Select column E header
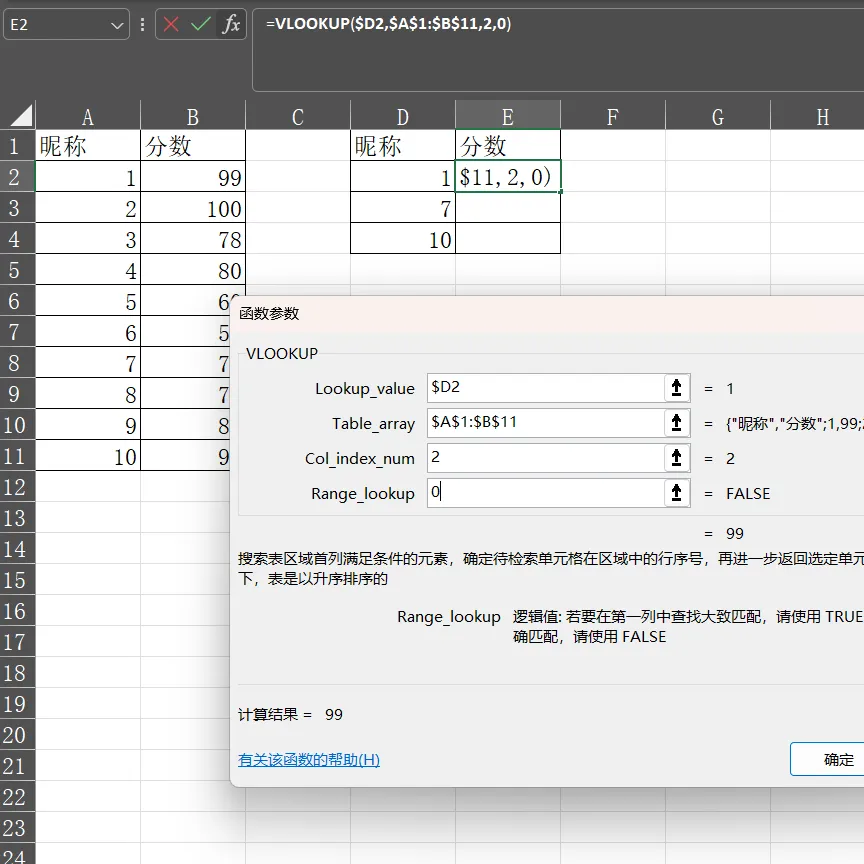This screenshot has width=864, height=864. click(x=508, y=116)
